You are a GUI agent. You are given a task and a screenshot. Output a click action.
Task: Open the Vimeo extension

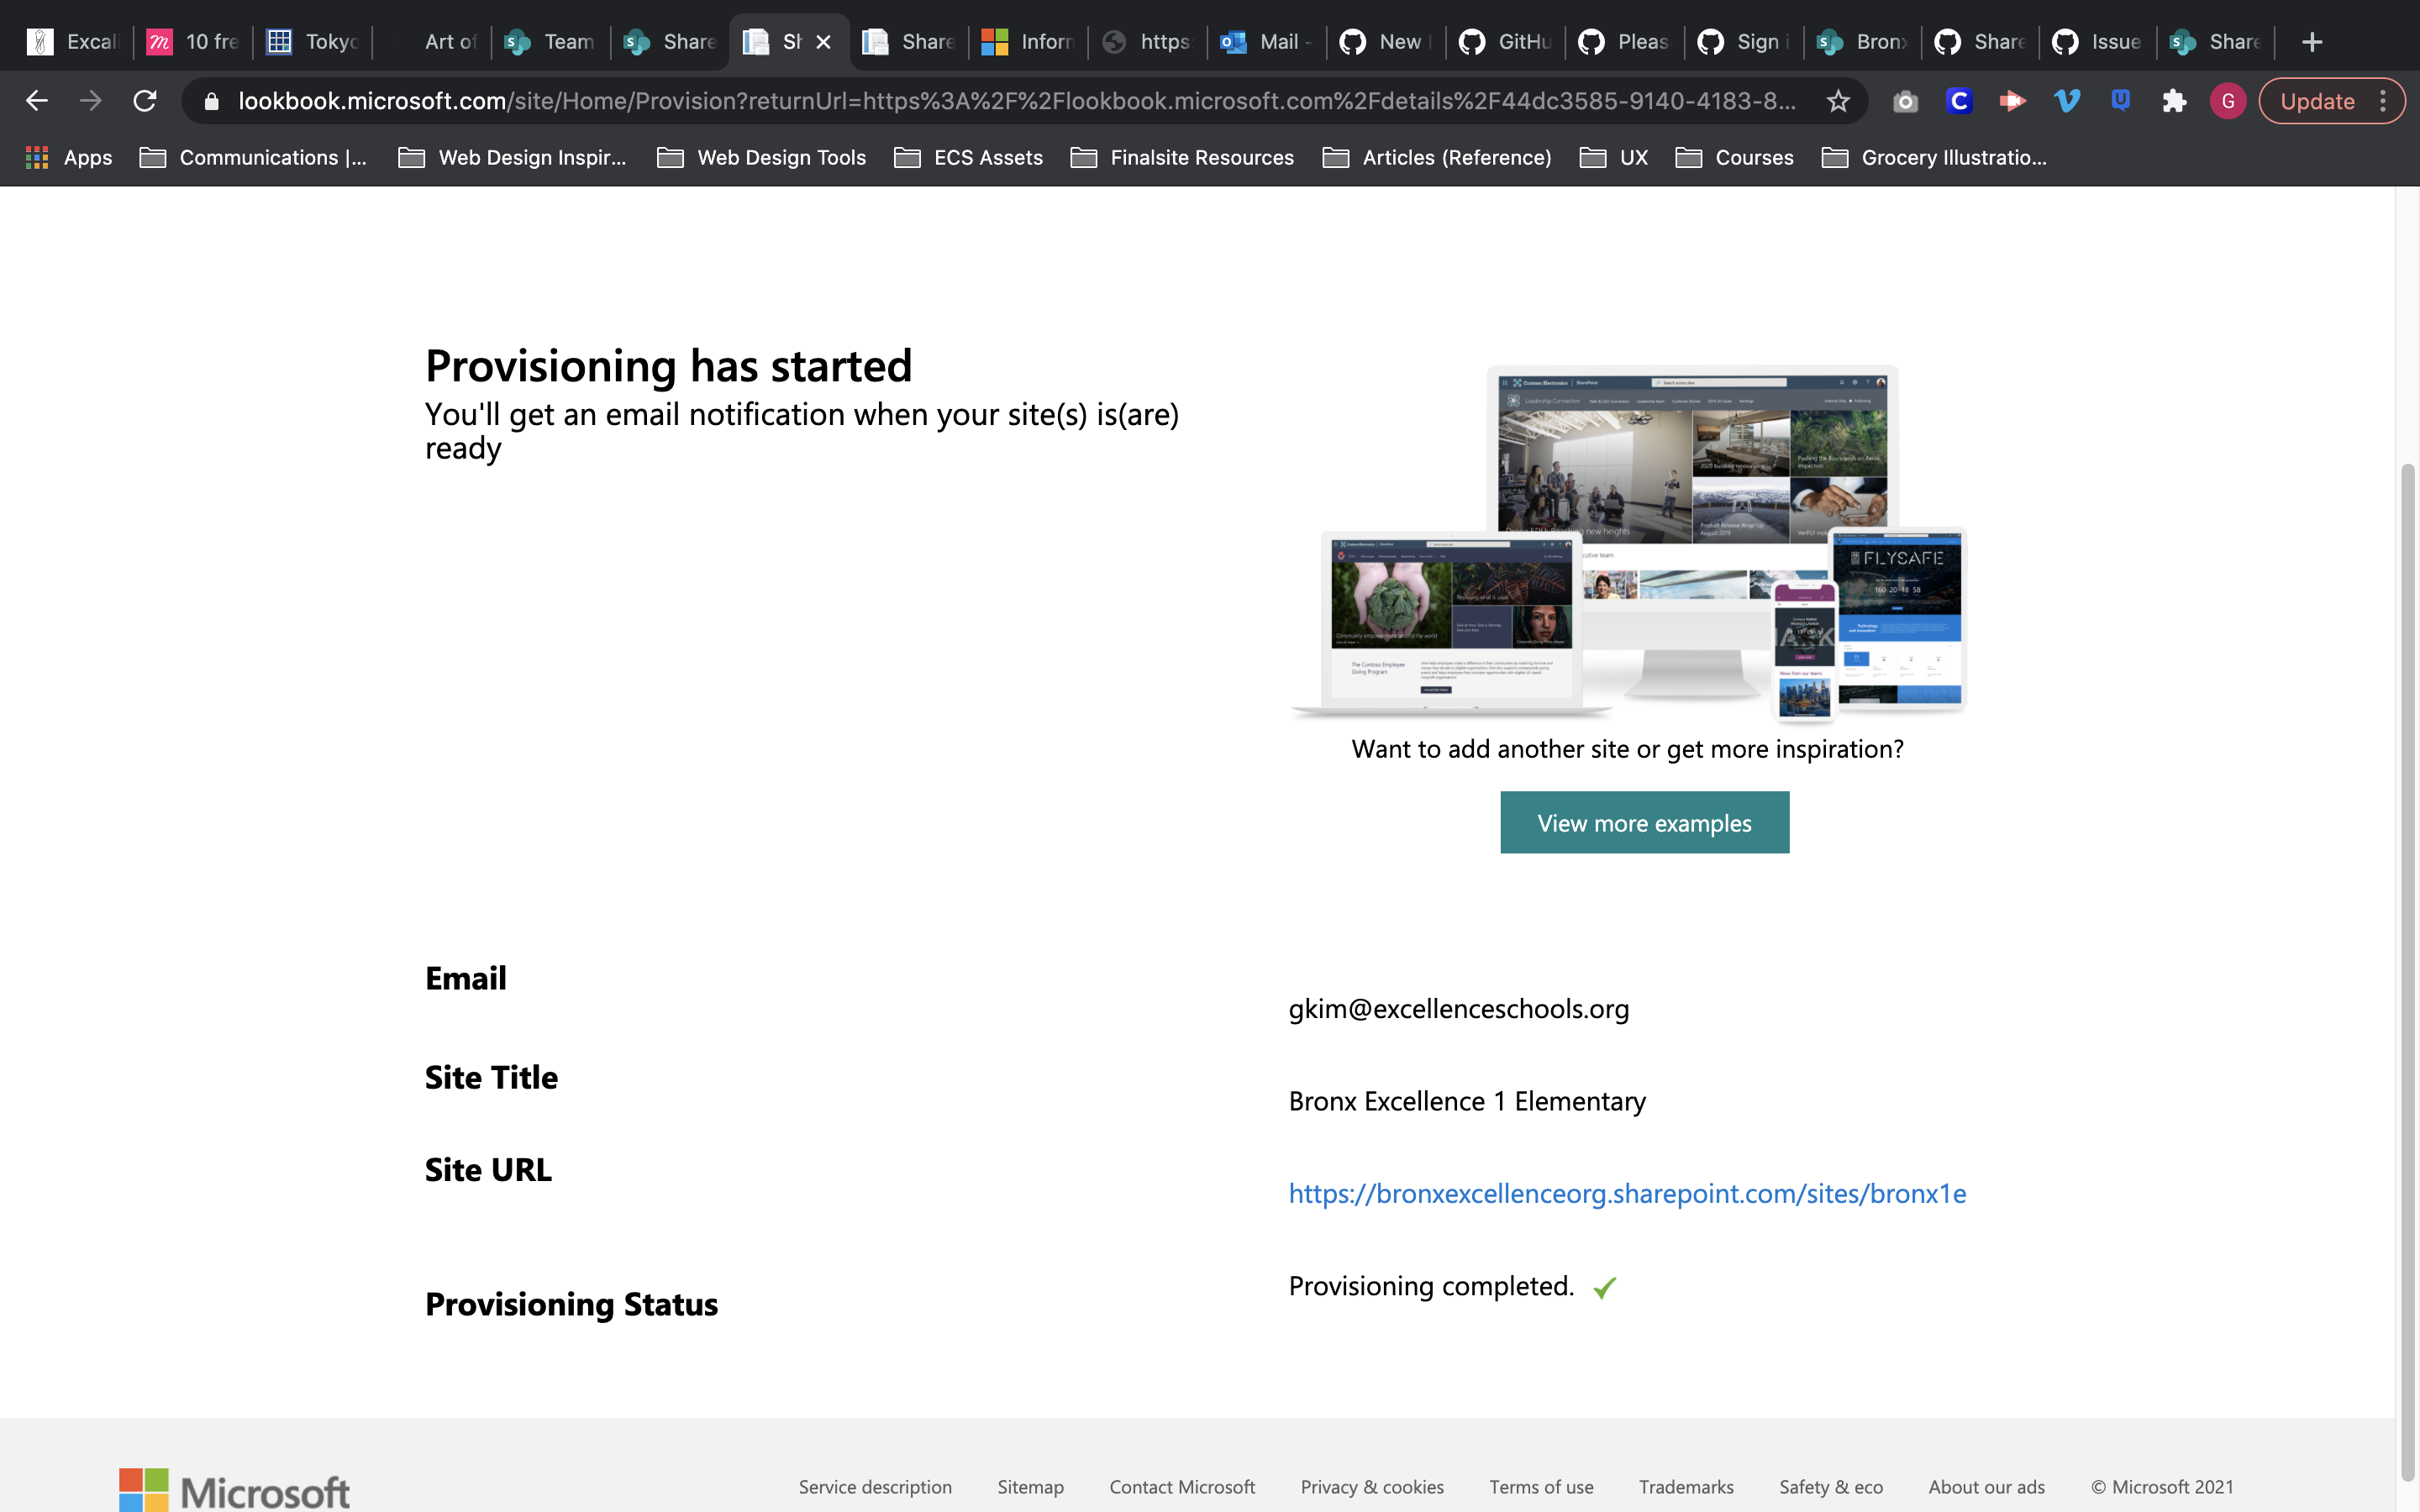pos(2066,100)
